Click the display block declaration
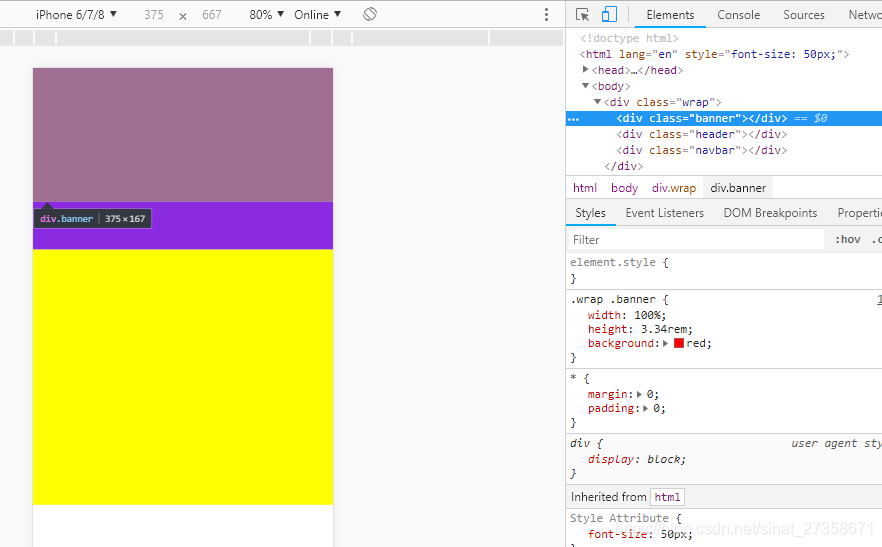The image size is (882, 547). click(637, 459)
